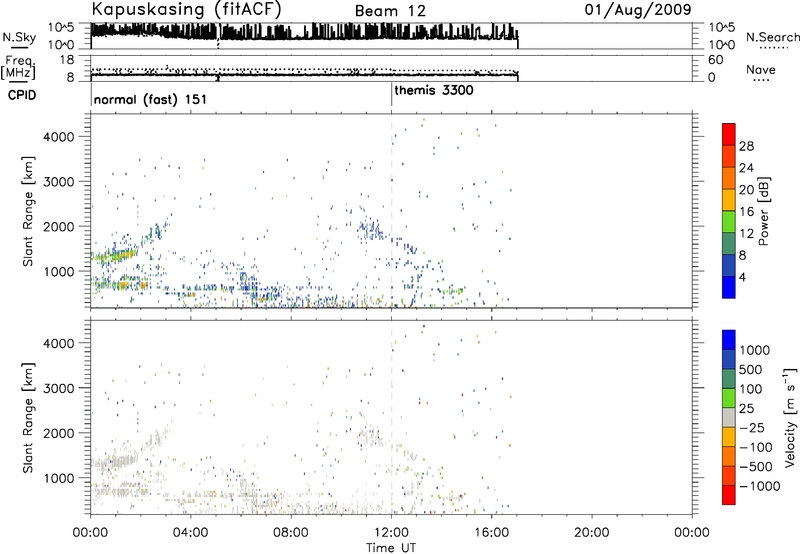Screen dimensions: 800x554
Task: Click the "CPID" label
Action: coord(22,95)
